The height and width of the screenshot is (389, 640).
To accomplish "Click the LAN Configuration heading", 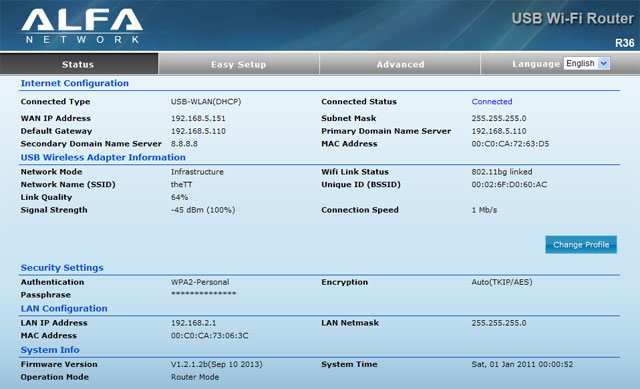I will 64,309.
